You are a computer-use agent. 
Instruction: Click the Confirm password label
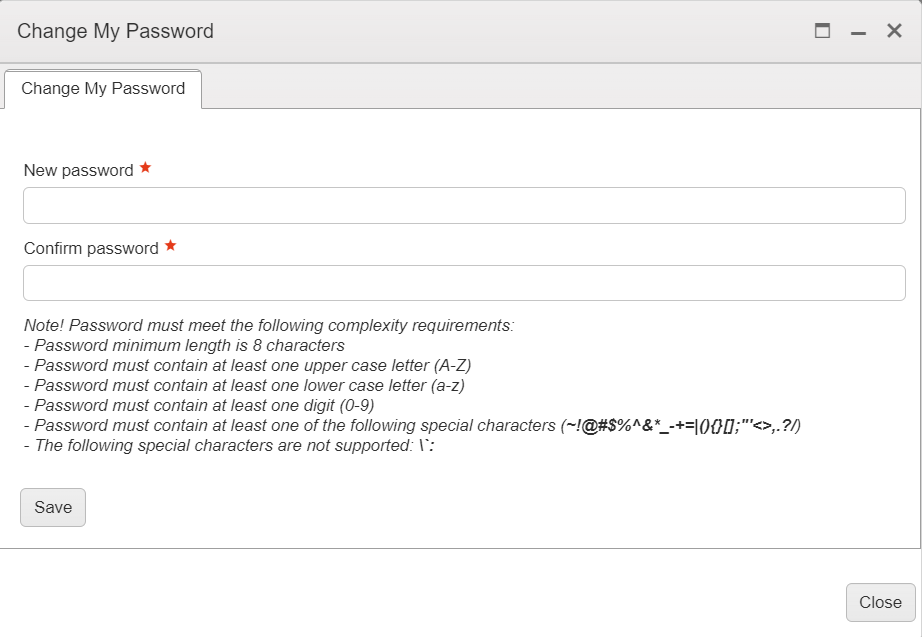pyautogui.click(x=91, y=249)
